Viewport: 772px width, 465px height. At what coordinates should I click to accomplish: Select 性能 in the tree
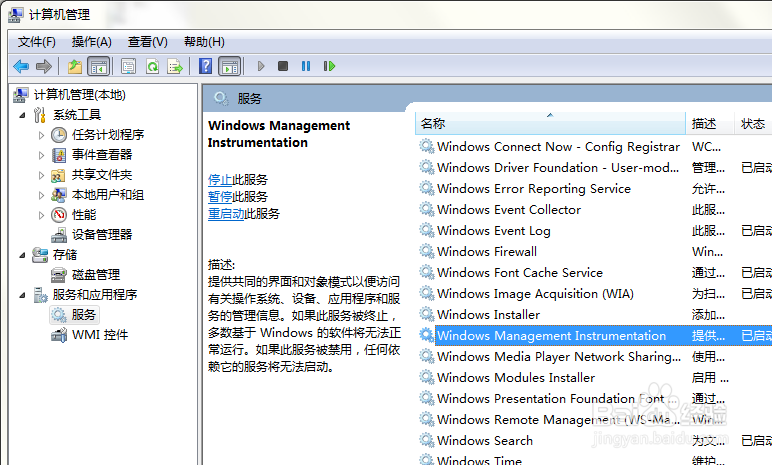pos(84,215)
